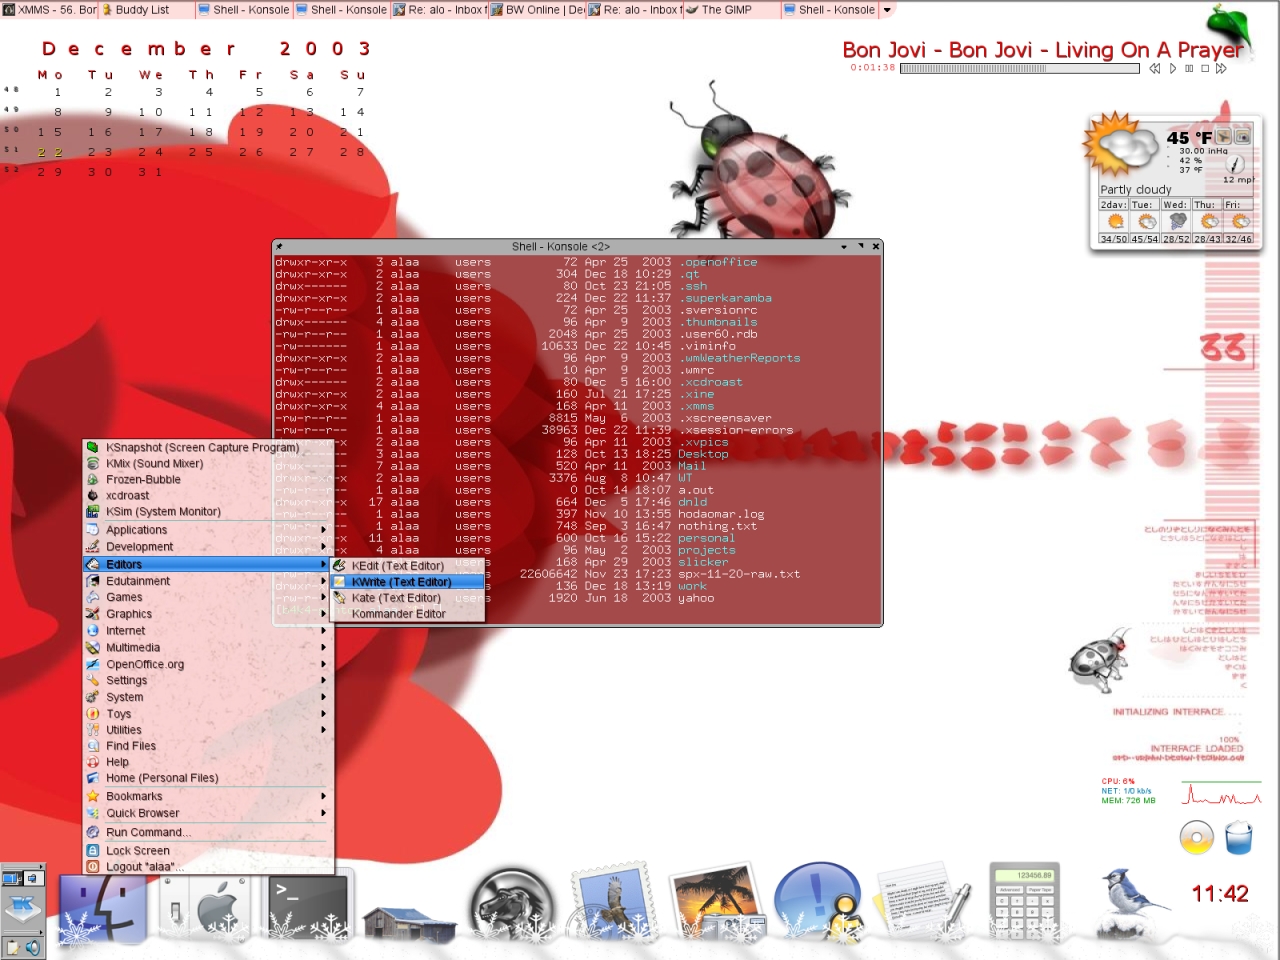
Task: Open the Finder icon in the dock
Action: coord(103,907)
